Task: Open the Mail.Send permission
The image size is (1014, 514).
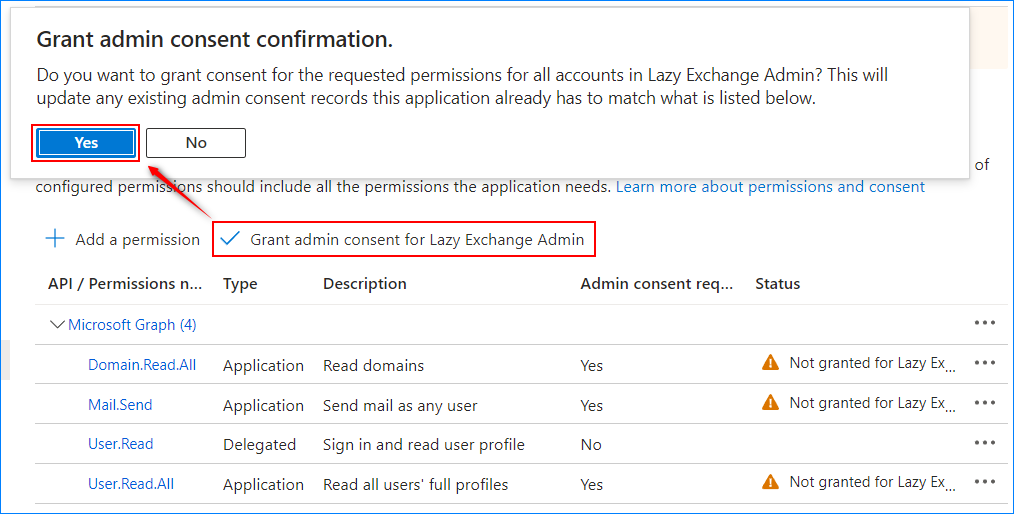Action: coord(120,405)
